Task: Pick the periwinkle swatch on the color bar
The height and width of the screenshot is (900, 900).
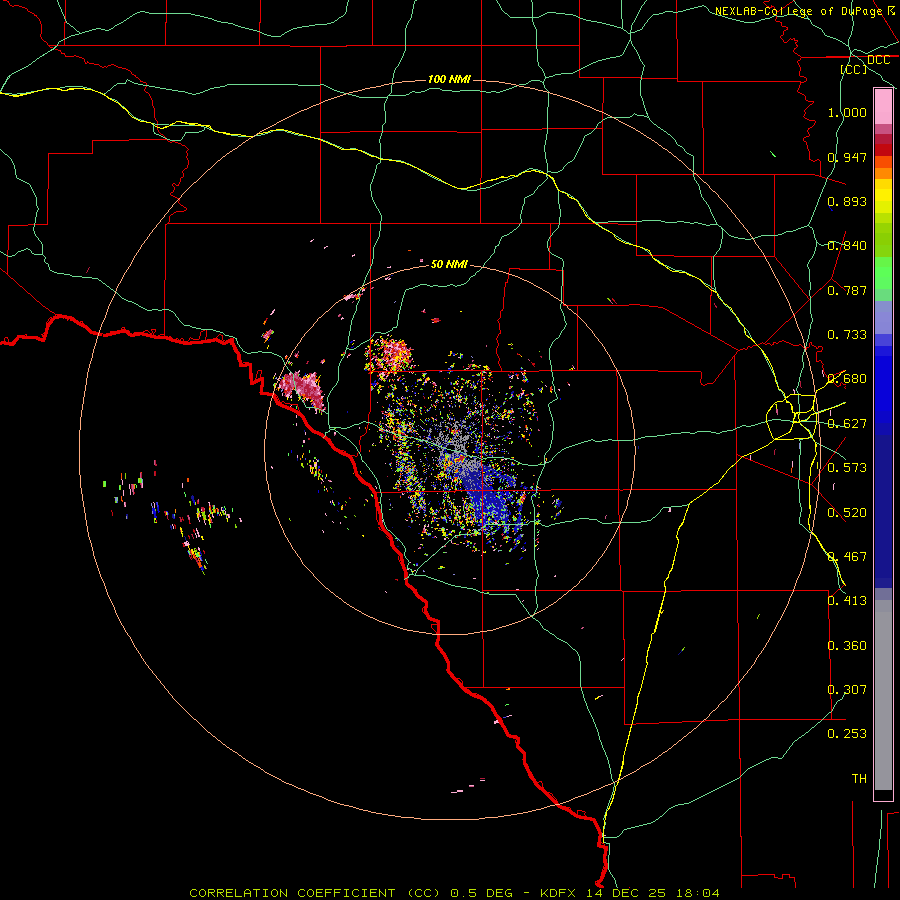Action: pyautogui.click(x=883, y=317)
